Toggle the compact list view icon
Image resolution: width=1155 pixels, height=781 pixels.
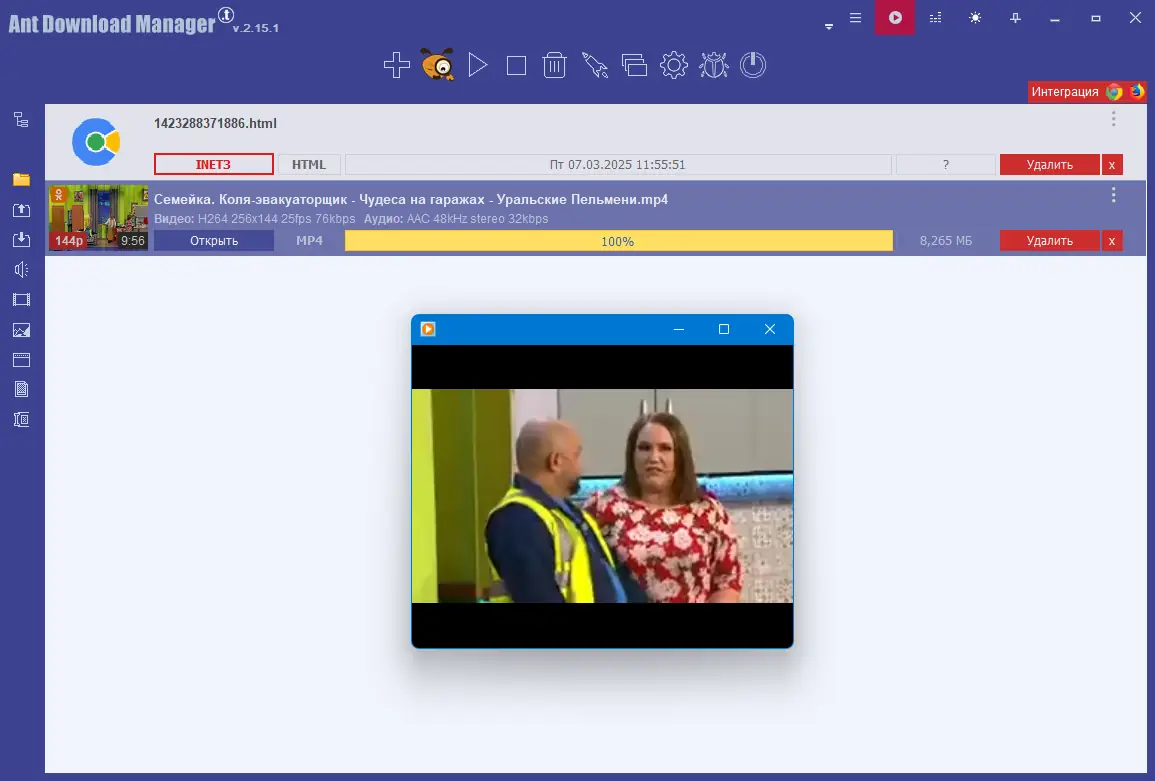[x=935, y=18]
